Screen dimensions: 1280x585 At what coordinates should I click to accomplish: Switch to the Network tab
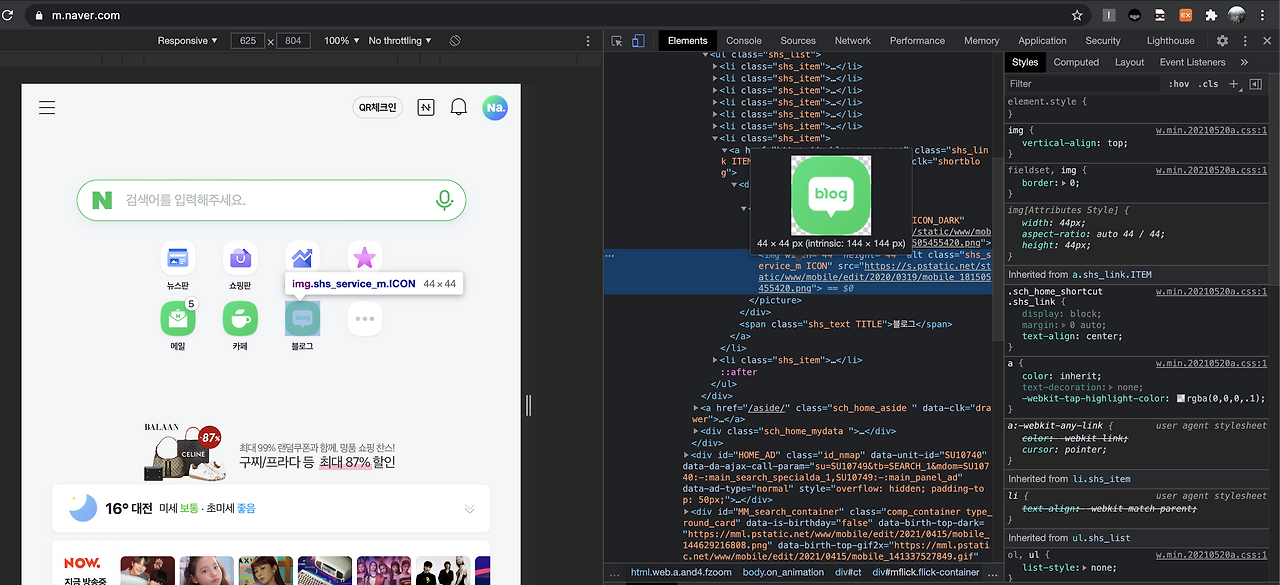(x=853, y=41)
